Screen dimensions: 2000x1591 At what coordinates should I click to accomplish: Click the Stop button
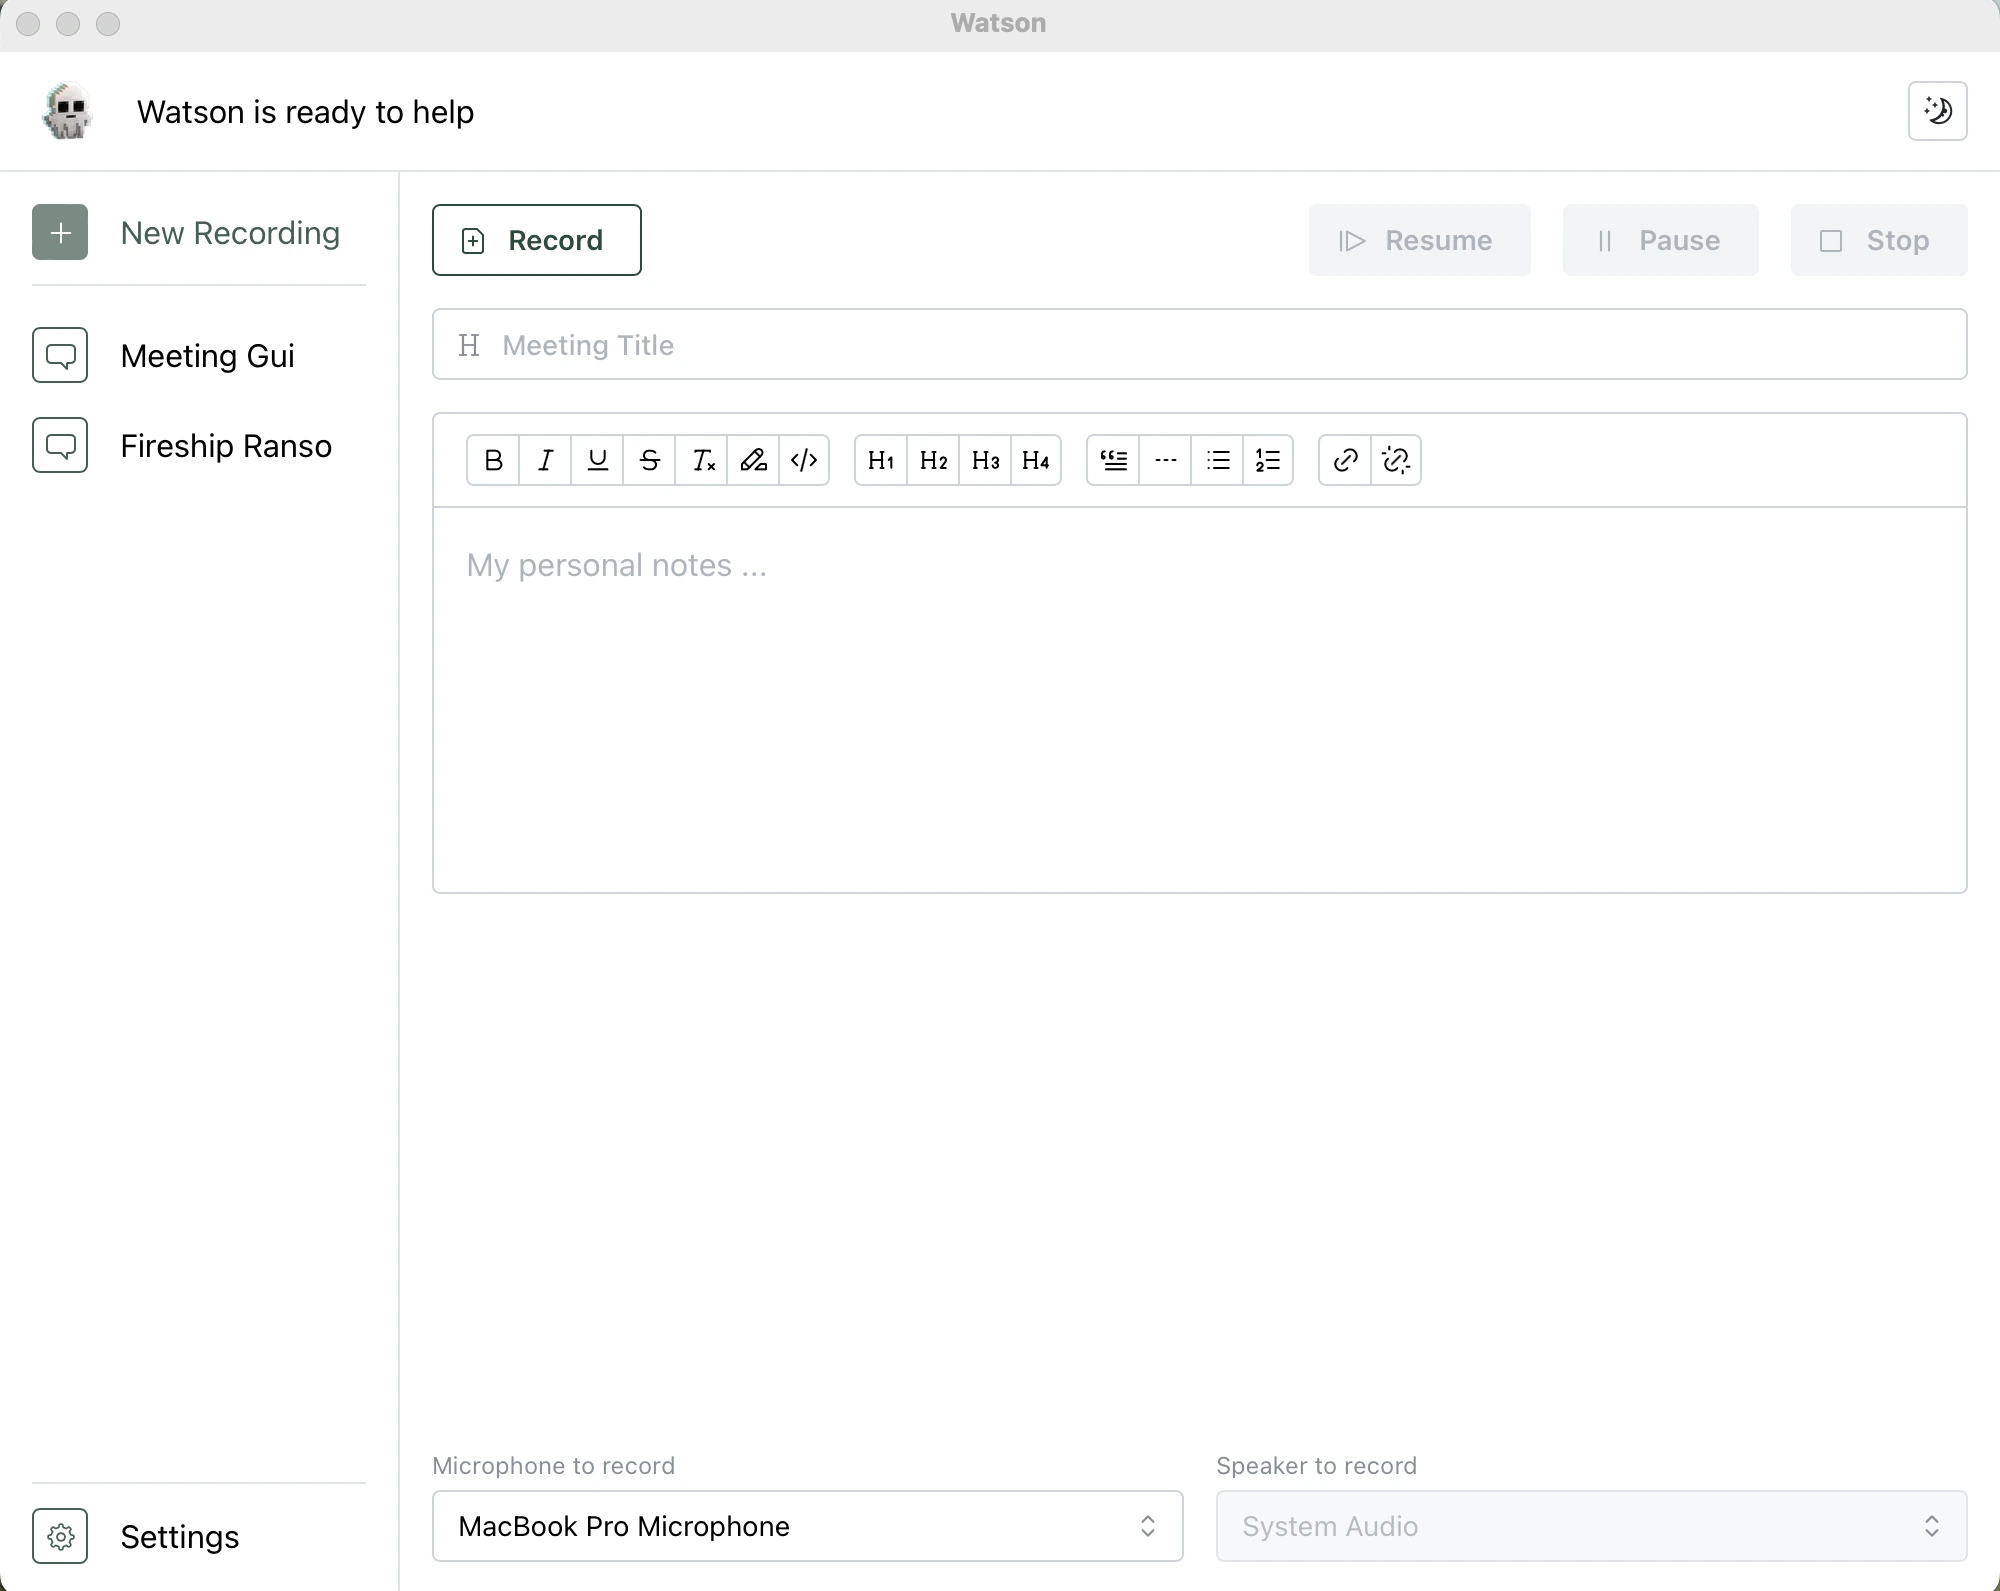pos(1877,239)
